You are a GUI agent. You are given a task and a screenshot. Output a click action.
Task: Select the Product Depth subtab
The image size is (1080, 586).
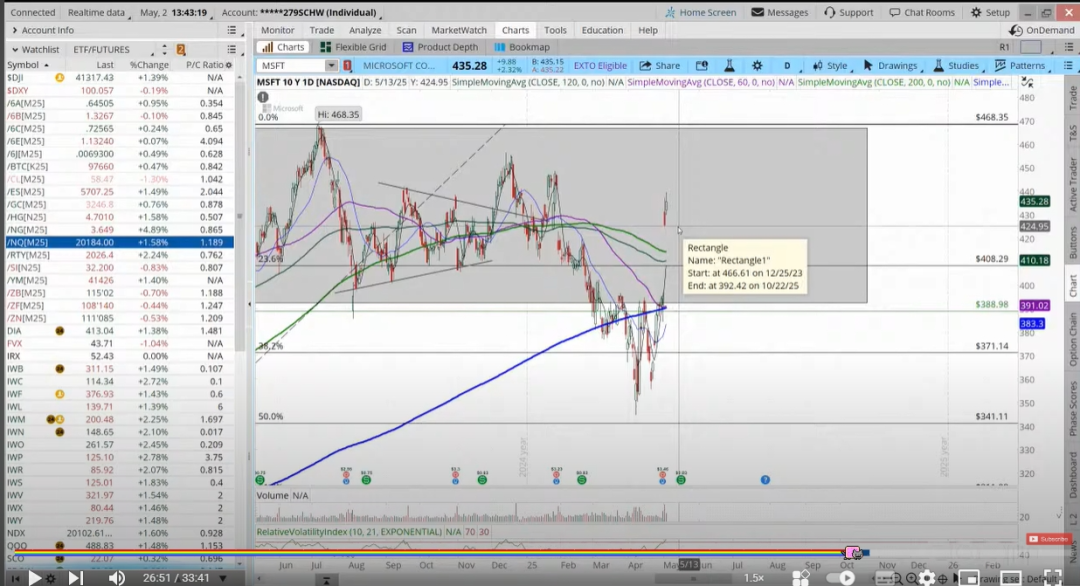(x=440, y=47)
